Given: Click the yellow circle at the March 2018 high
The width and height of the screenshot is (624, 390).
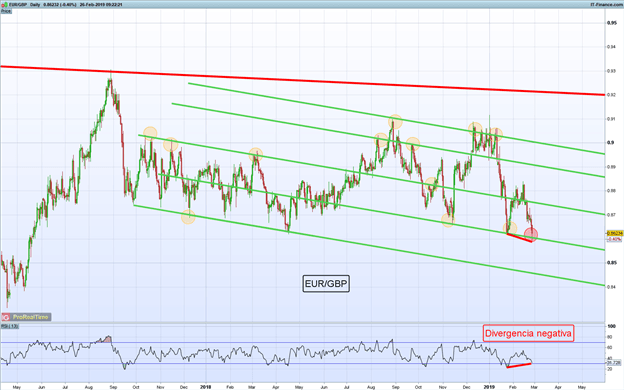Looking at the screenshot, I should (x=256, y=154).
